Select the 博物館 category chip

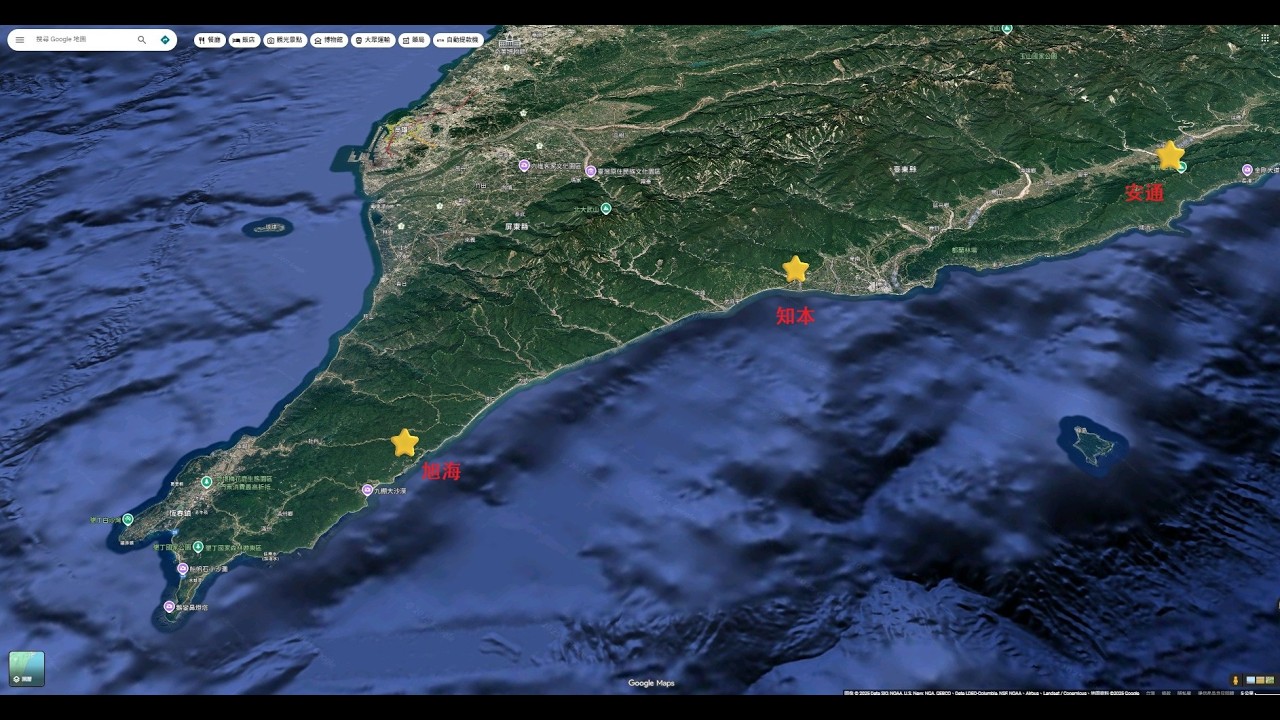pyautogui.click(x=328, y=40)
